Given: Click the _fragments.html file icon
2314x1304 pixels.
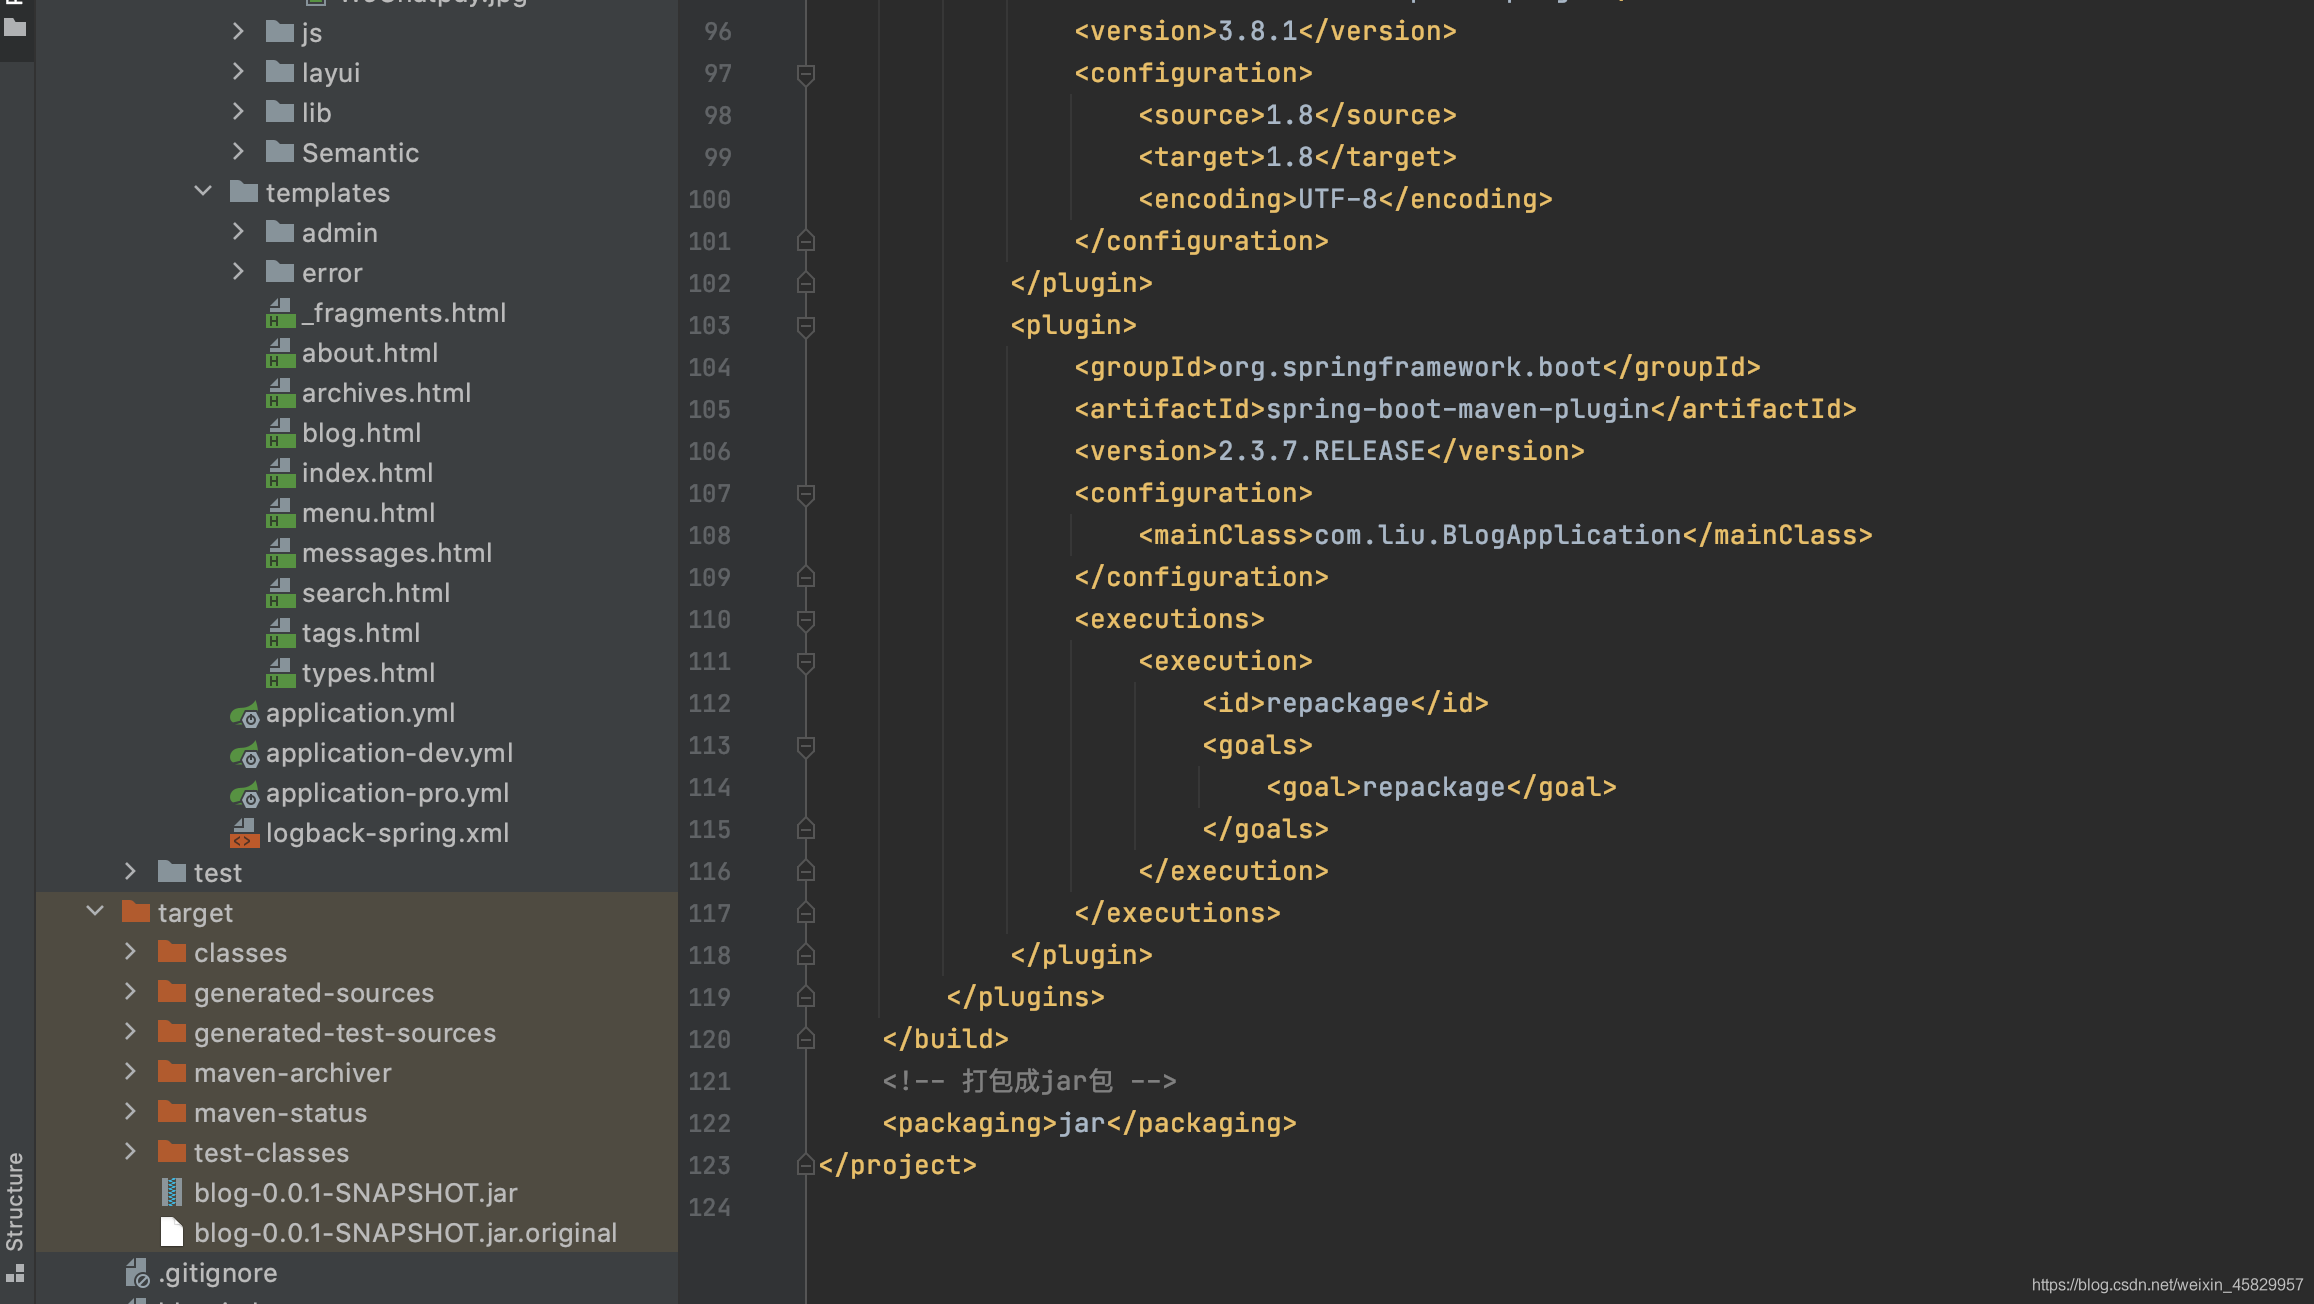Looking at the screenshot, I should point(280,313).
